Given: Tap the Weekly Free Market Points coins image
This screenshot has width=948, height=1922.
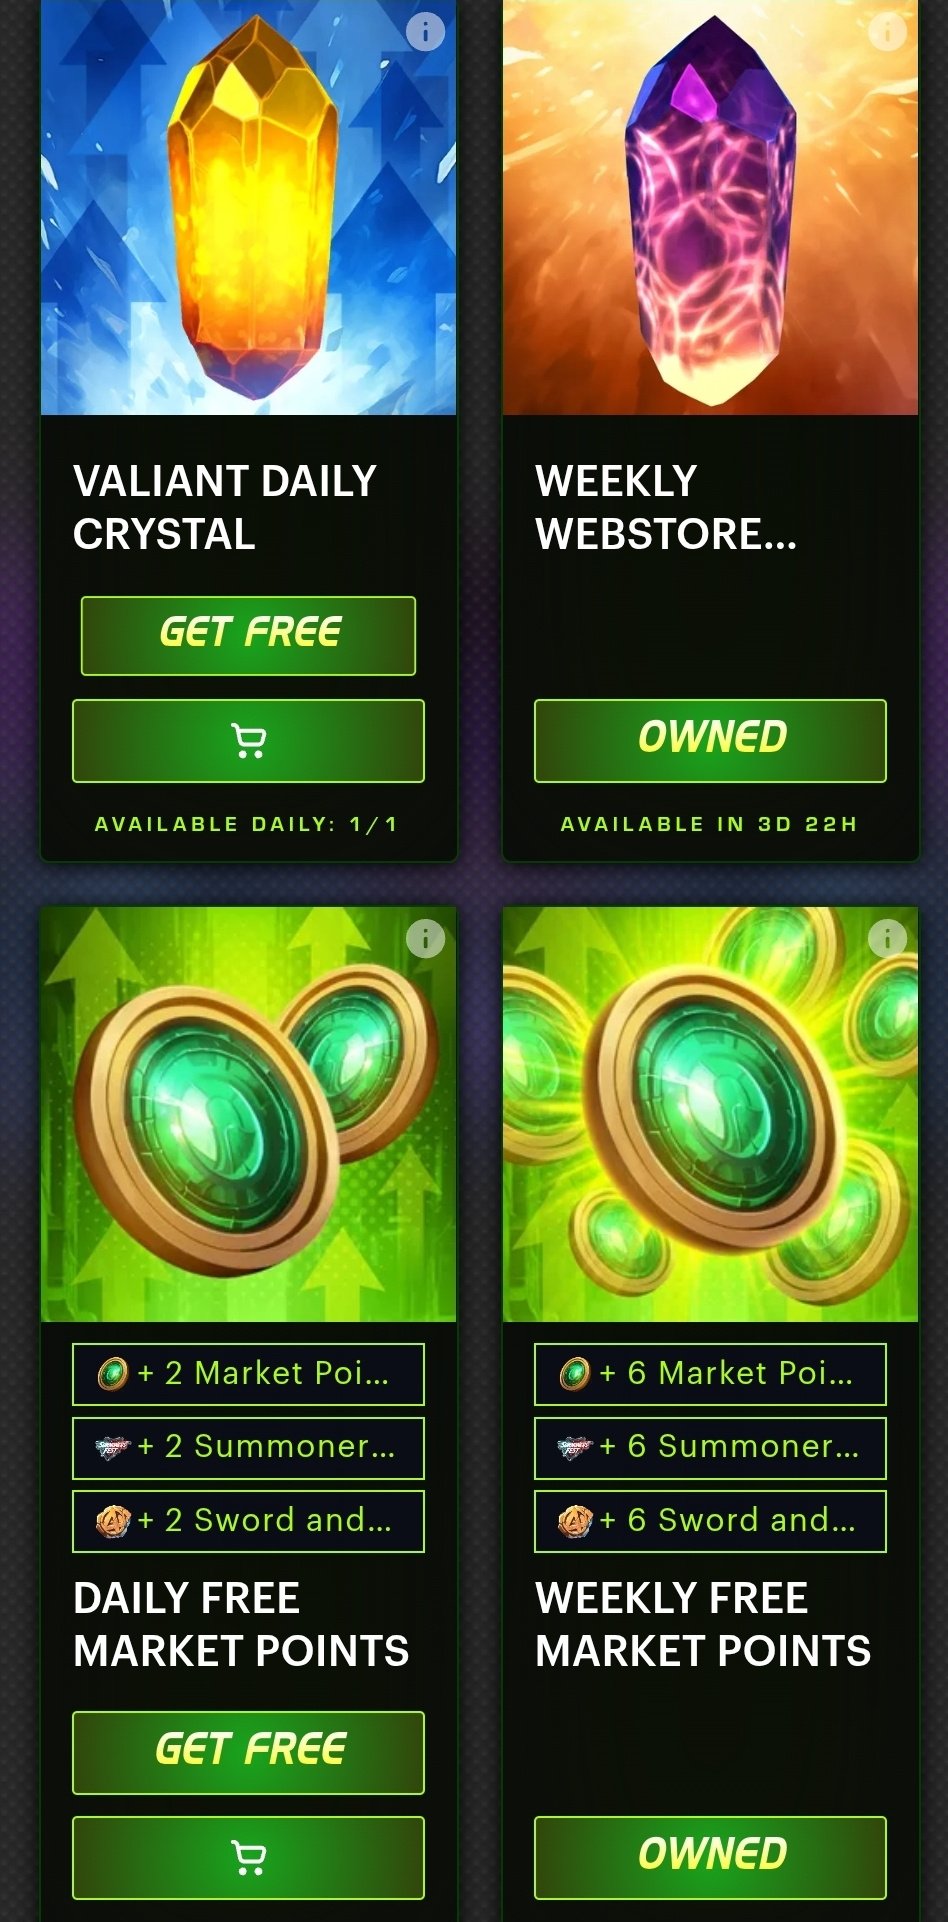Looking at the screenshot, I should tap(710, 1114).
